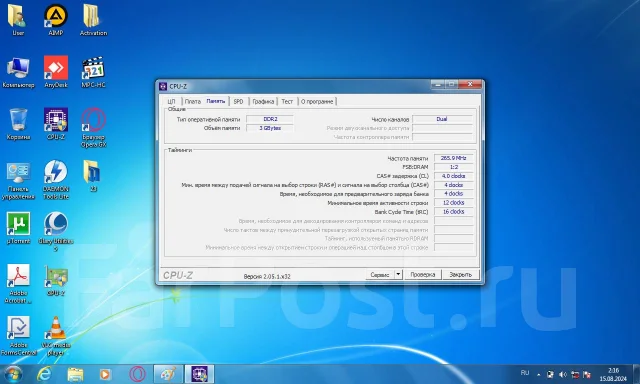Open the taskbar clock and date
The image size is (640, 384).
coord(613,374)
